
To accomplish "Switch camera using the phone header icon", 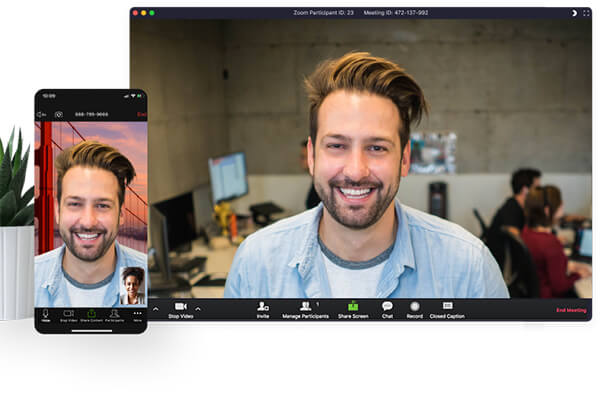I will click(59, 114).
